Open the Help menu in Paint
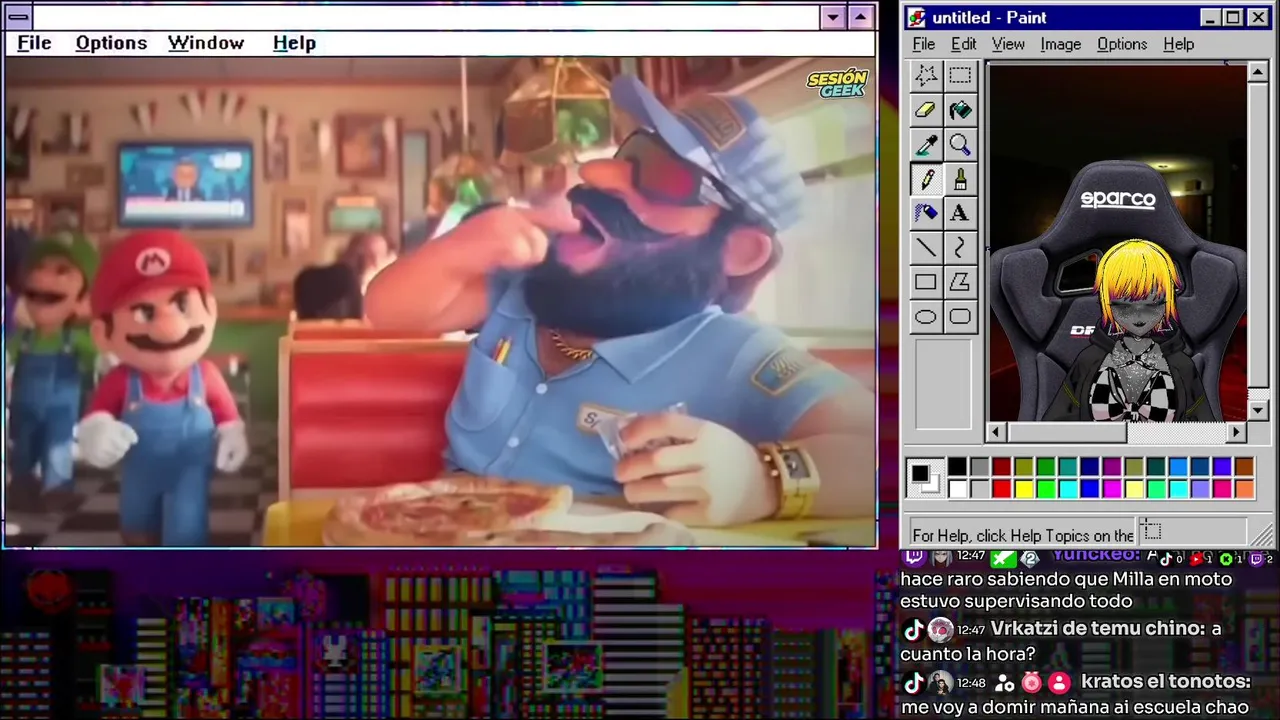The width and height of the screenshot is (1280, 720). click(1178, 44)
